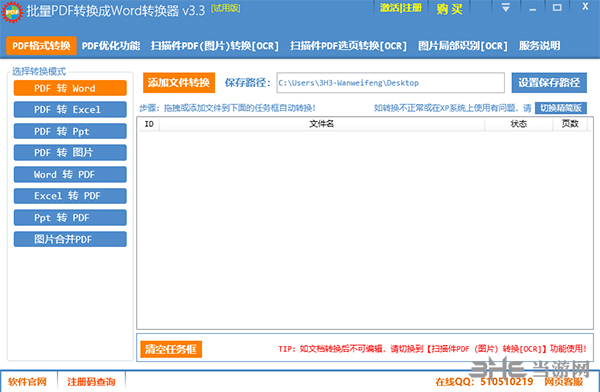The image size is (600, 392).
Task: Open 扫描件PDF(图片)转换[OCR] tab
Action: coord(214,46)
